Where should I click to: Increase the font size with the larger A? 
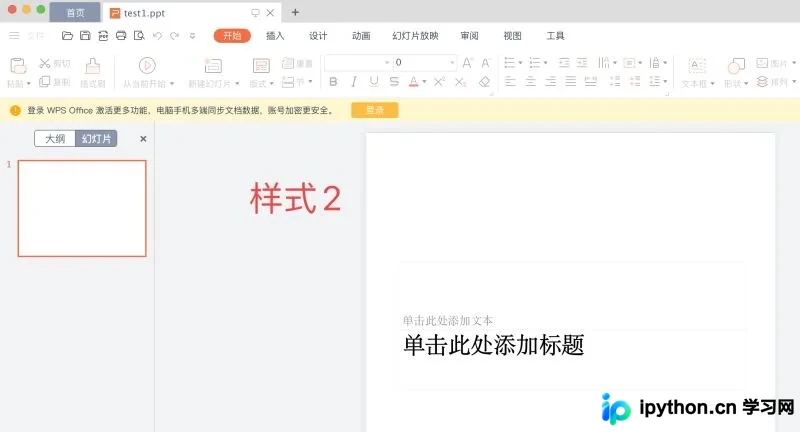[x=467, y=63]
